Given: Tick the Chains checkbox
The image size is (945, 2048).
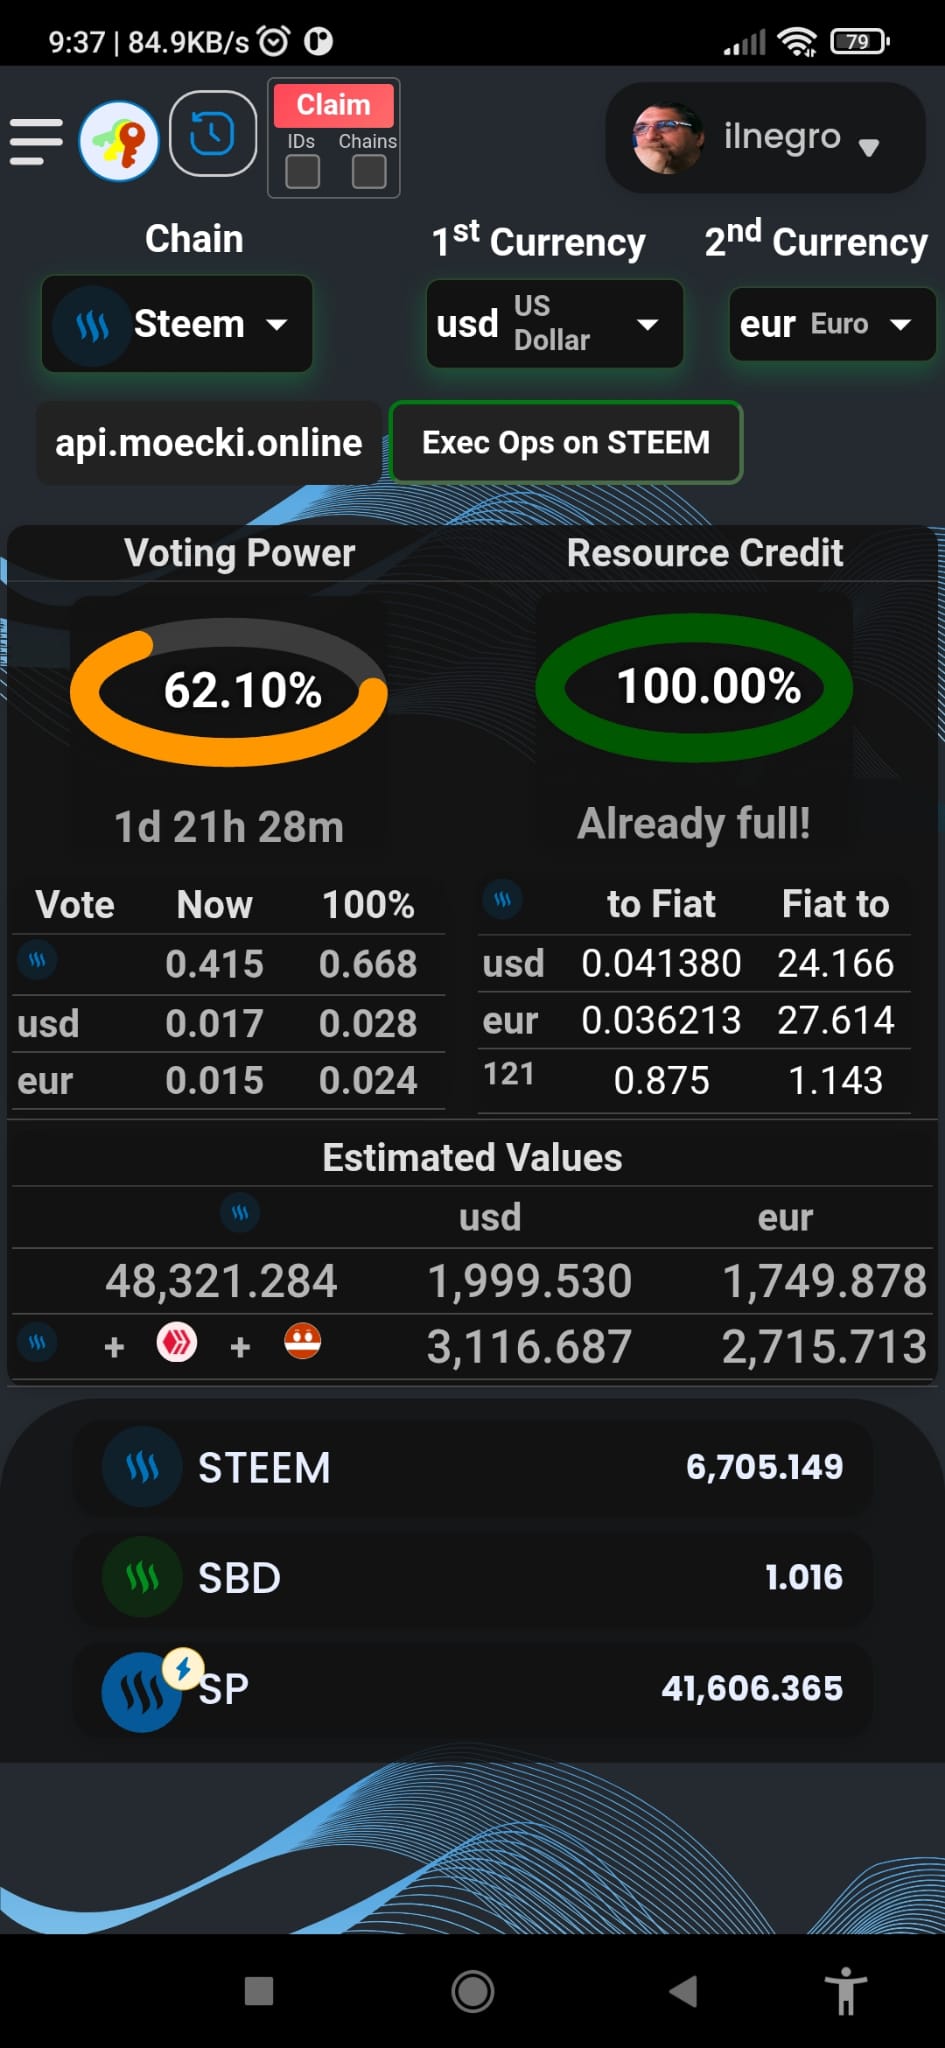Looking at the screenshot, I should [x=369, y=172].
